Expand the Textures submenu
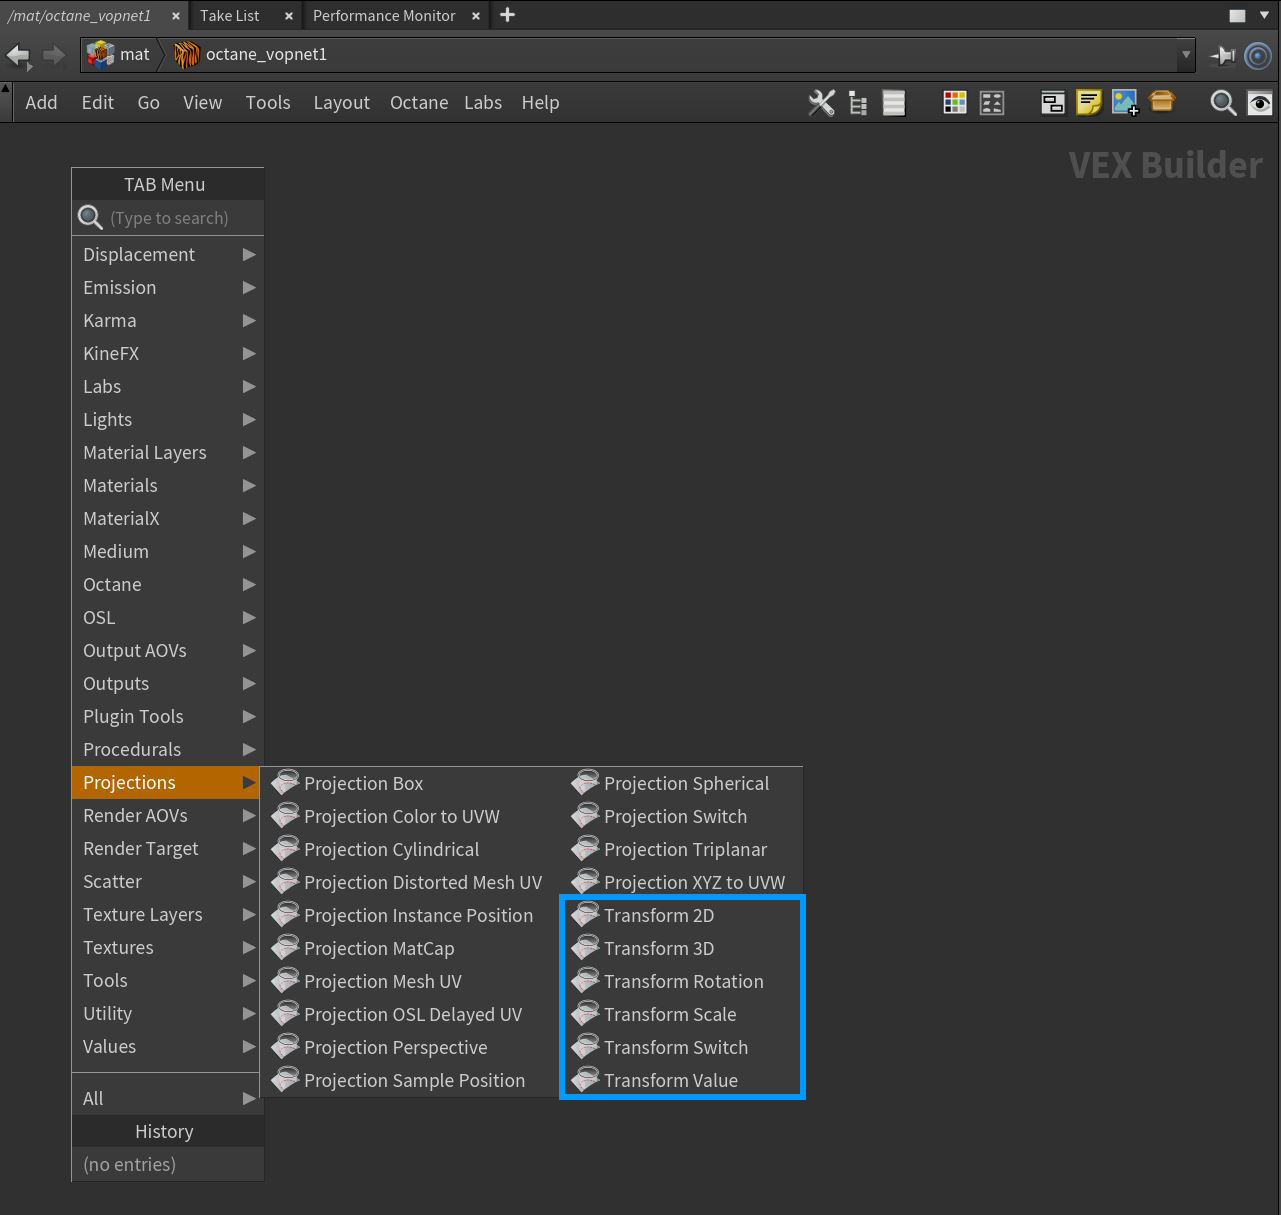This screenshot has width=1281, height=1215. 167,947
